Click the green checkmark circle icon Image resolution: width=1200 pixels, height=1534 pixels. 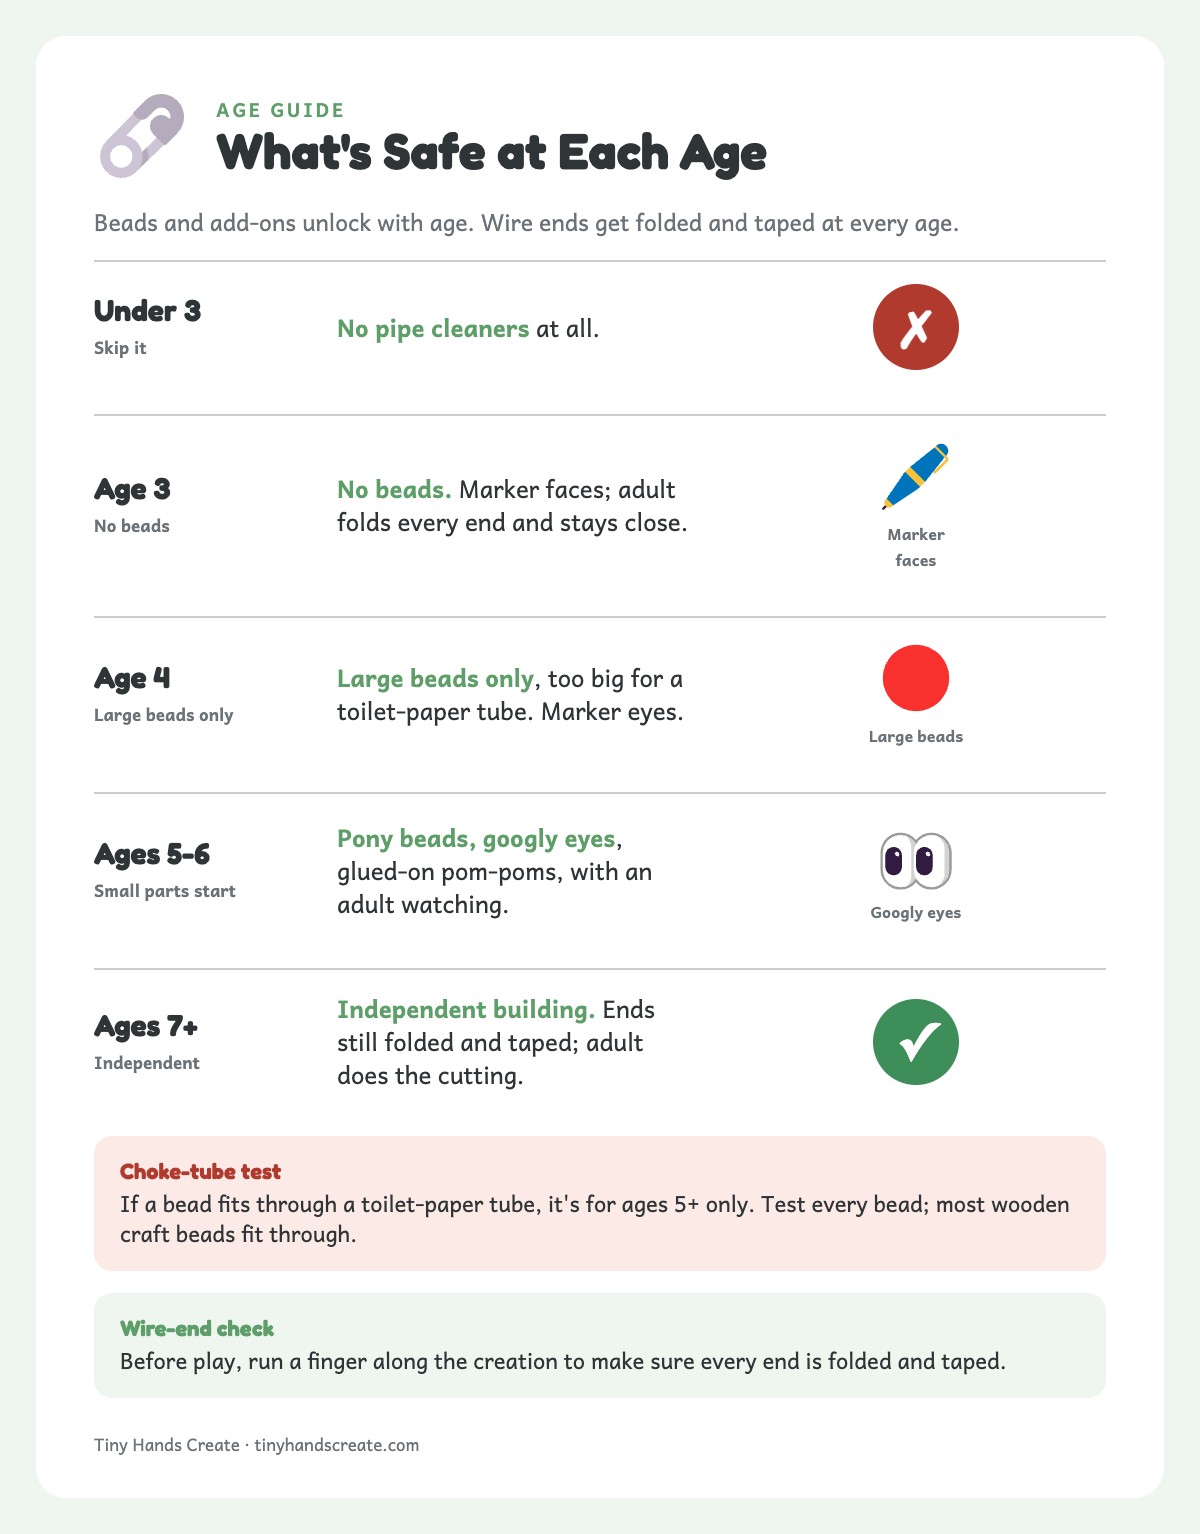(916, 1042)
